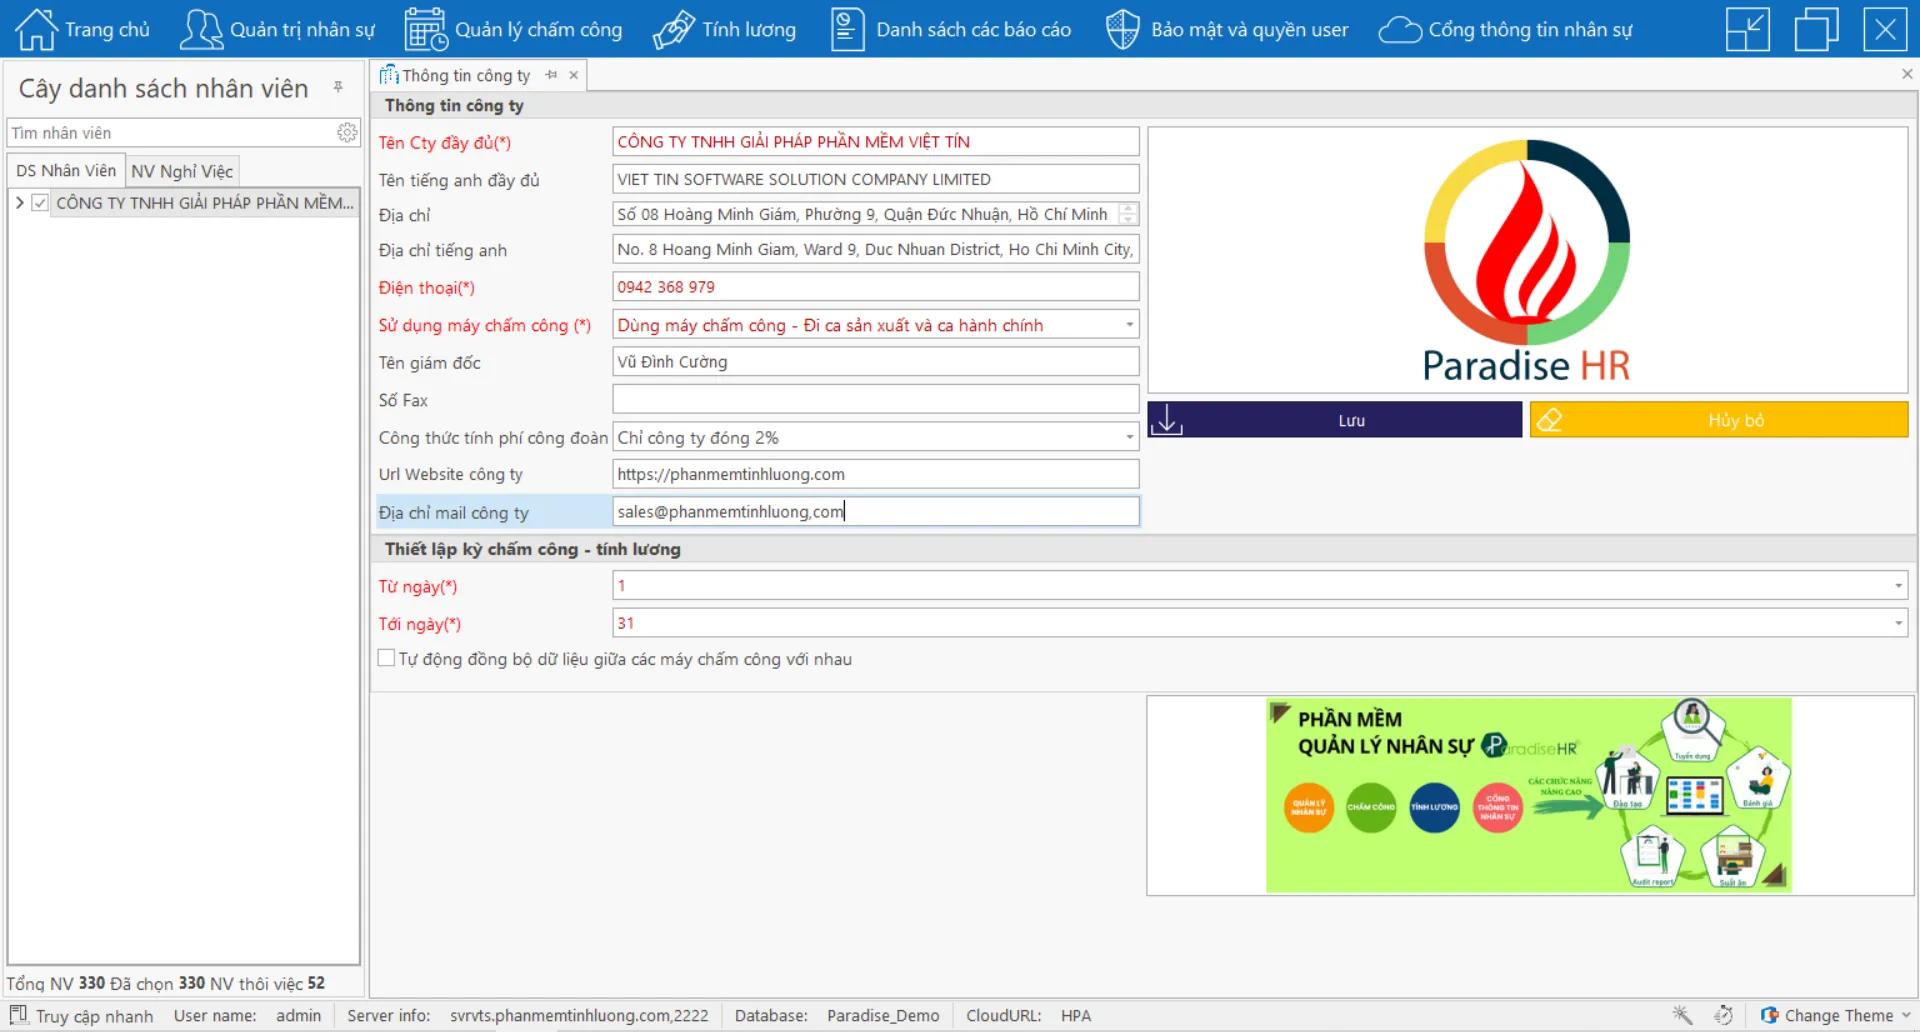The height and width of the screenshot is (1032, 1920).
Task: Expand the CÔNG TY TNHH tree node
Action: coord(19,202)
